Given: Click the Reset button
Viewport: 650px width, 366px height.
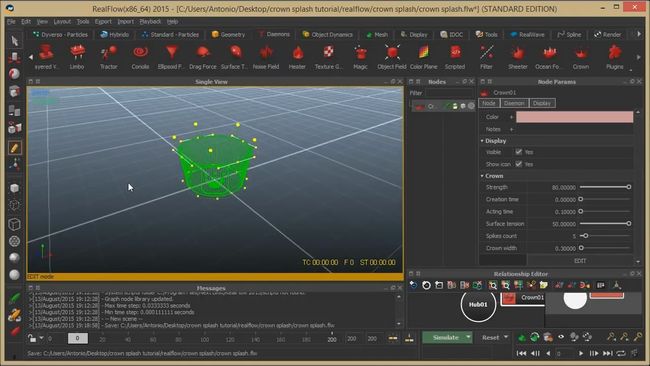Looking at the screenshot, I should [490, 337].
